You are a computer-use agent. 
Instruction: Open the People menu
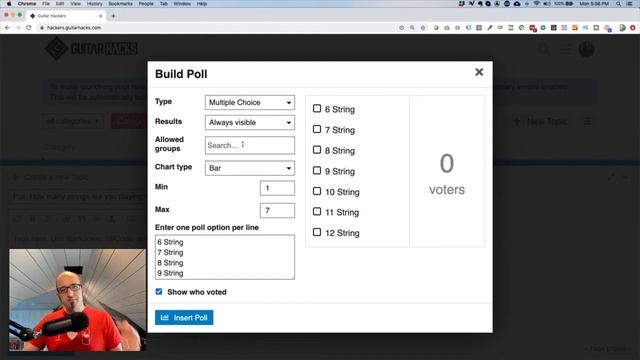coord(146,4)
